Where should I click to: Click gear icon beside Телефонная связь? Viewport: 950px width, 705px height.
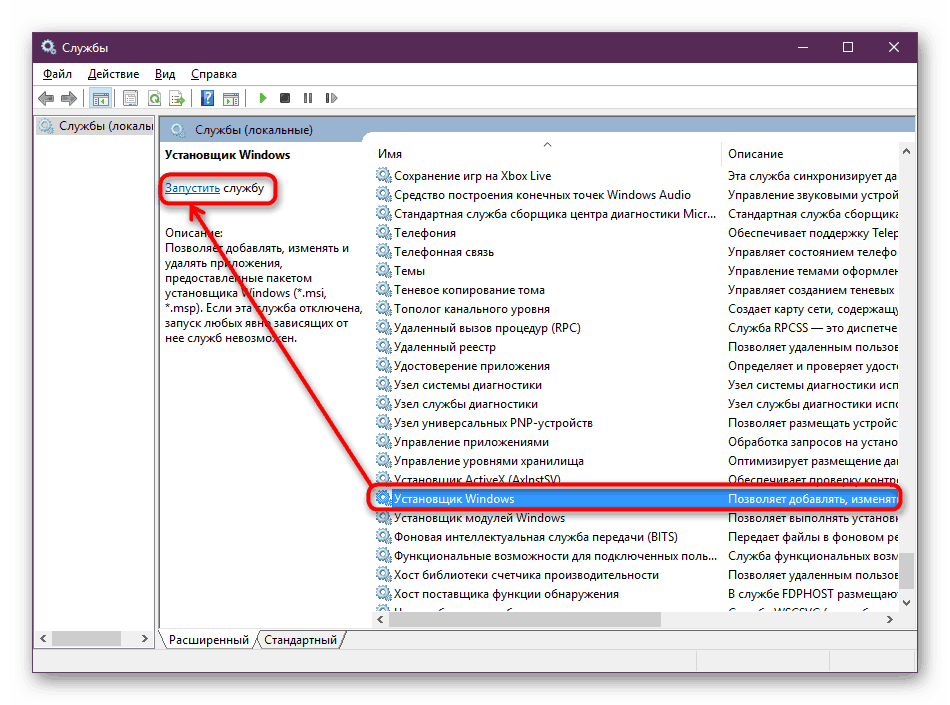pos(384,251)
